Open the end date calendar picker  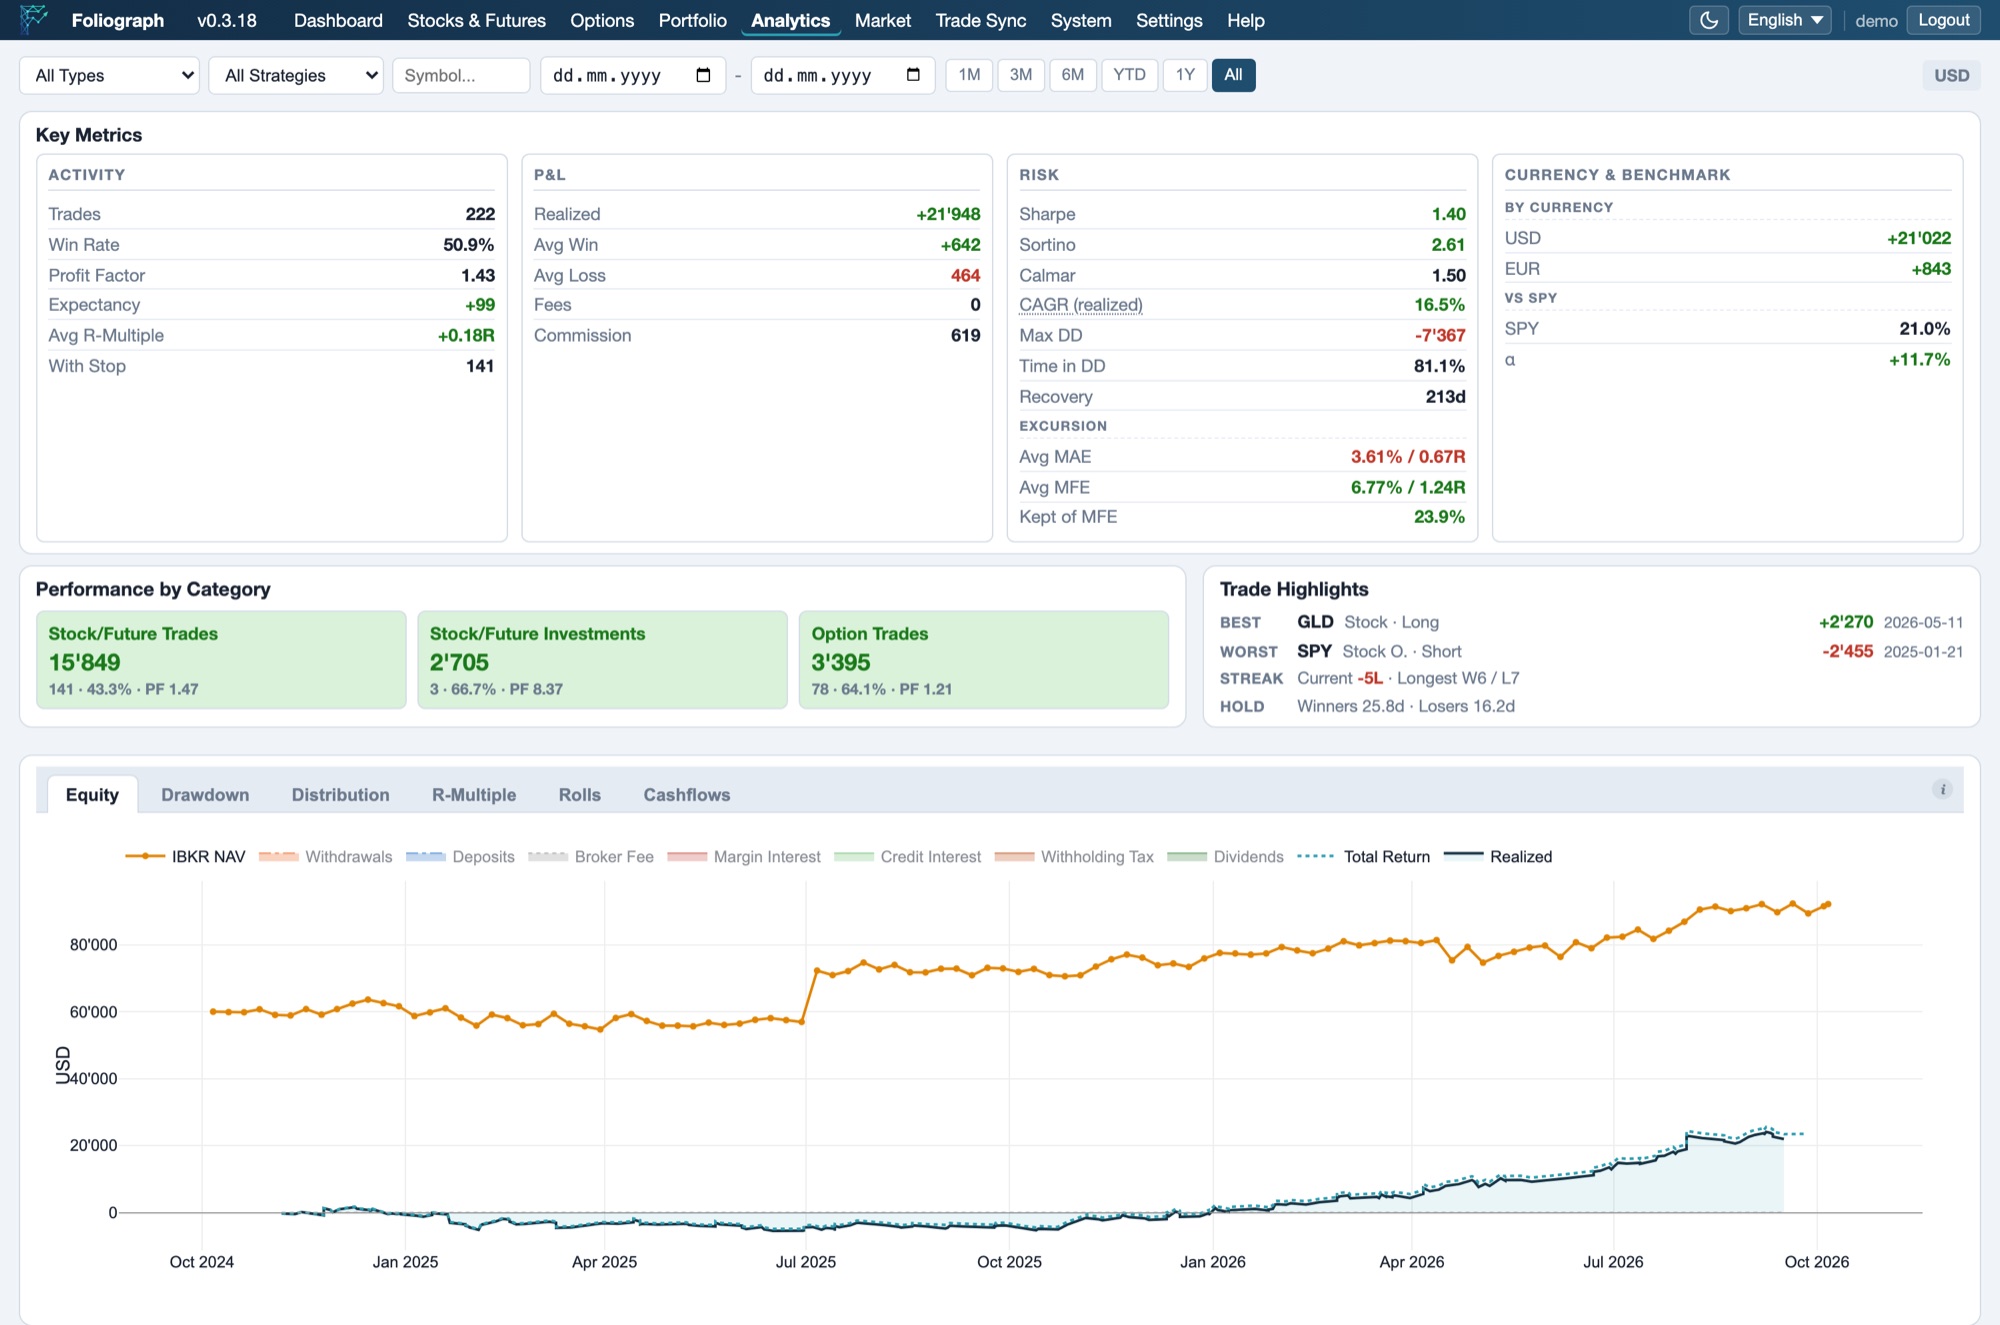(x=913, y=75)
